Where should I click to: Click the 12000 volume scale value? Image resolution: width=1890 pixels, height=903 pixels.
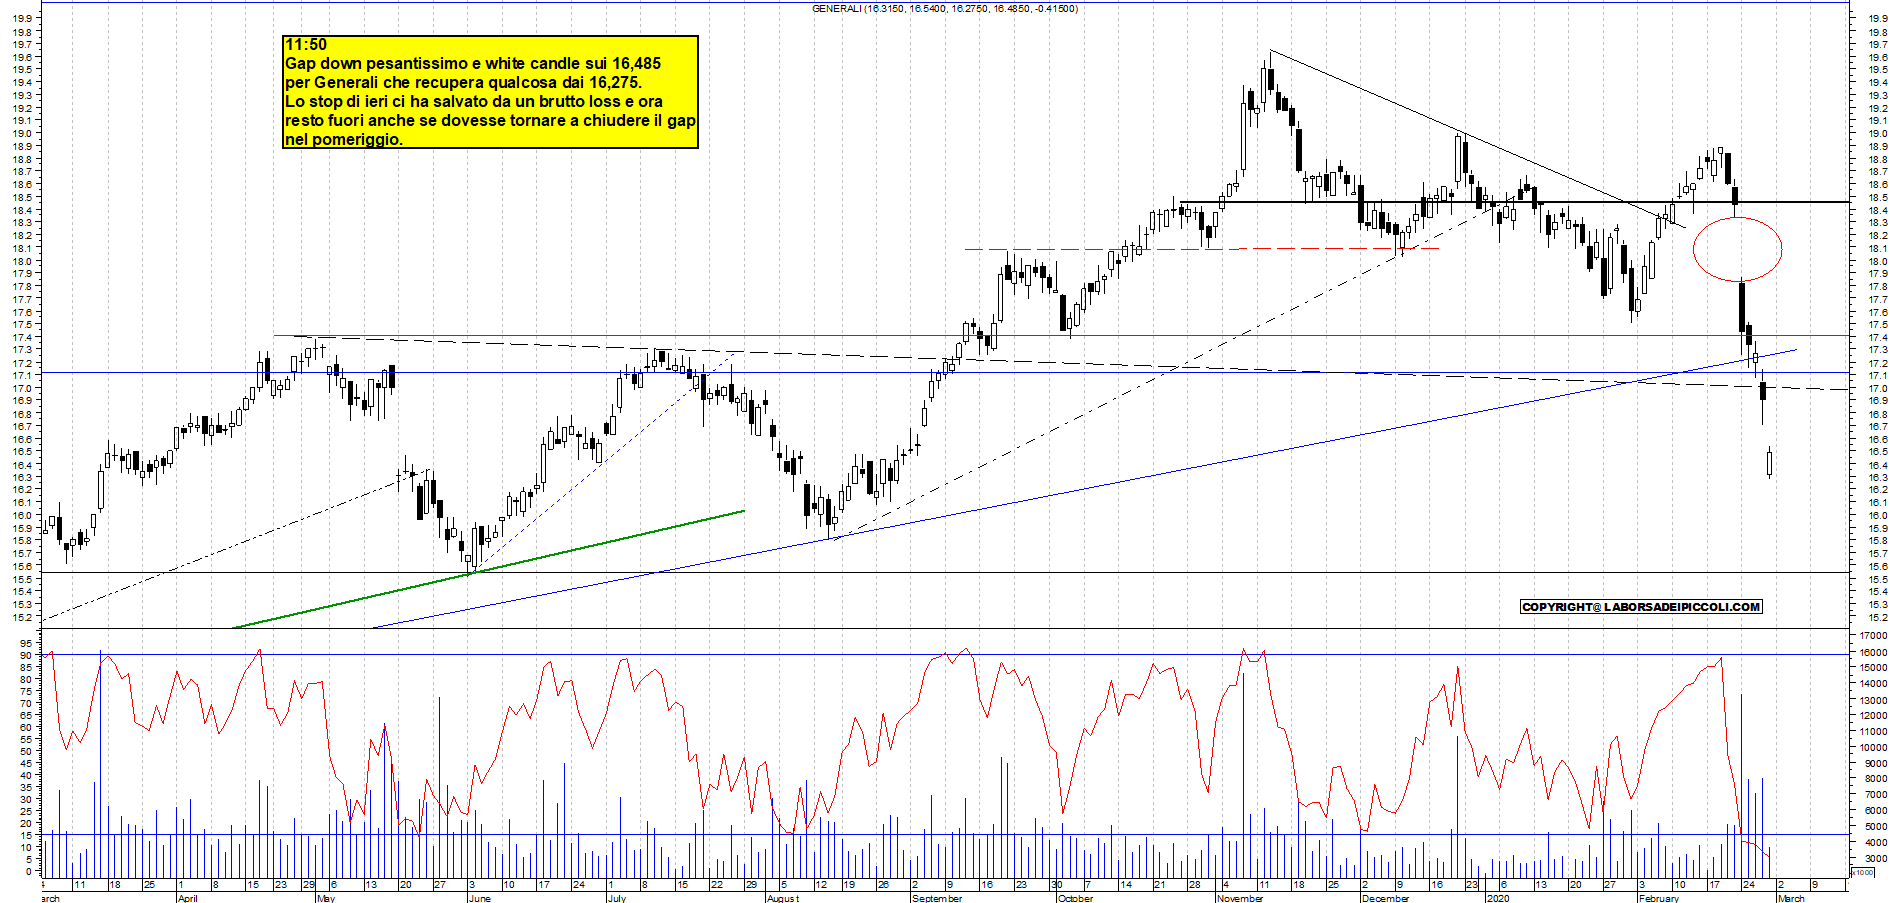tap(1873, 716)
